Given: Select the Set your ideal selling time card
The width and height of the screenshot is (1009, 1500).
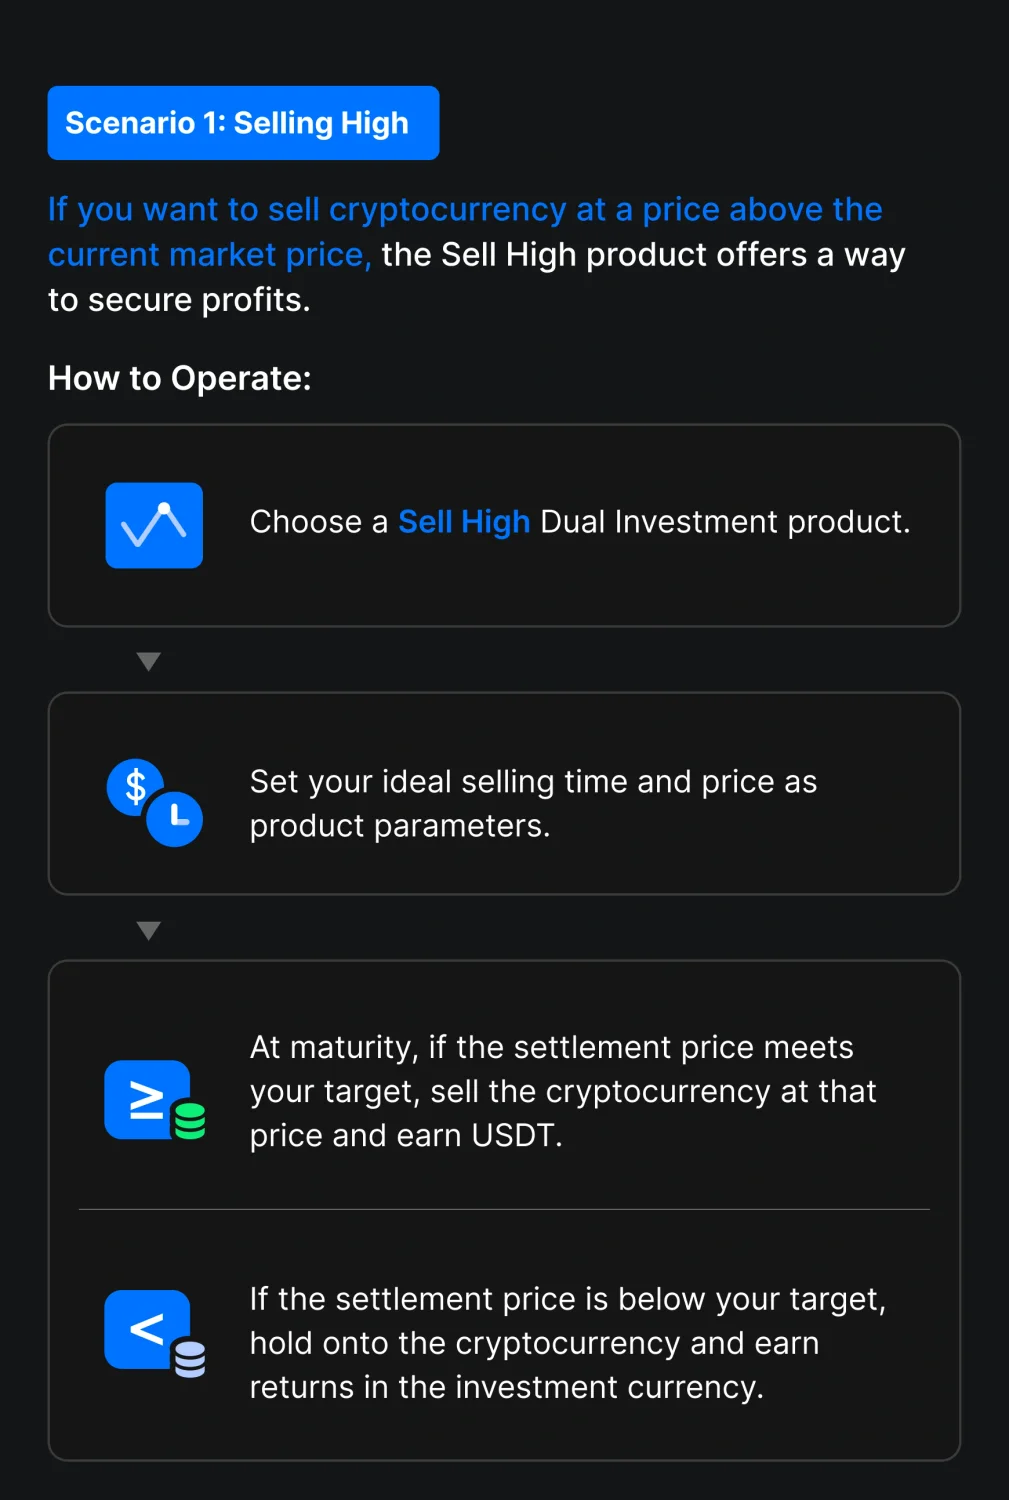Looking at the screenshot, I should [x=504, y=793].
